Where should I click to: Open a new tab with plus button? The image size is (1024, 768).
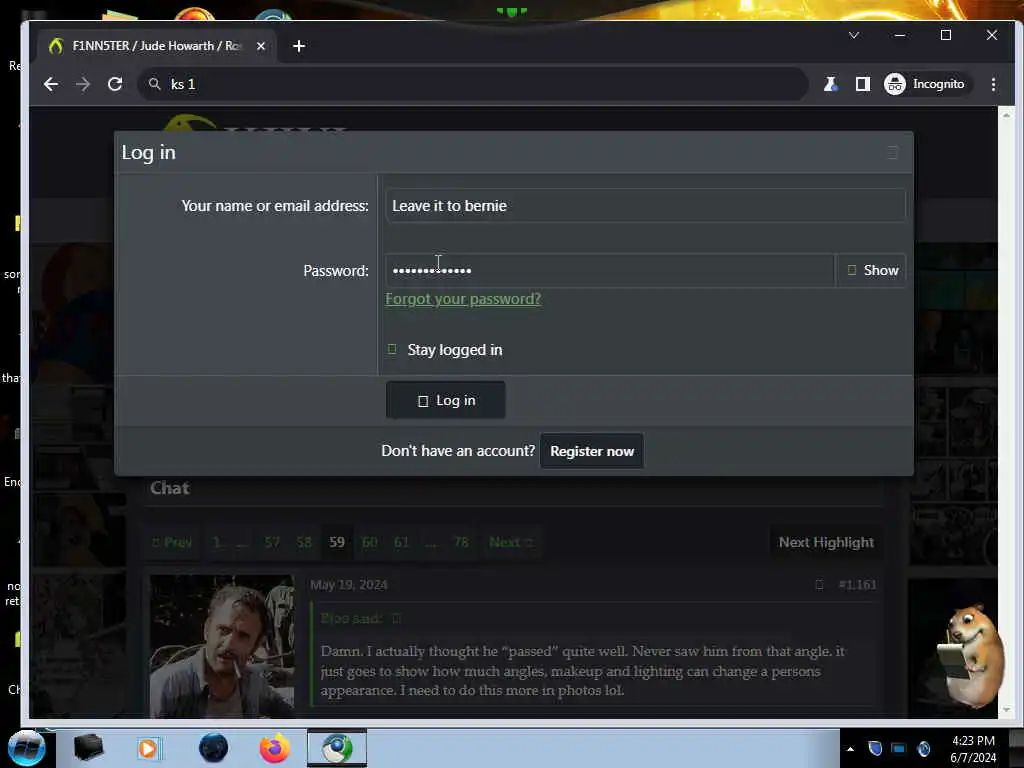(x=299, y=46)
